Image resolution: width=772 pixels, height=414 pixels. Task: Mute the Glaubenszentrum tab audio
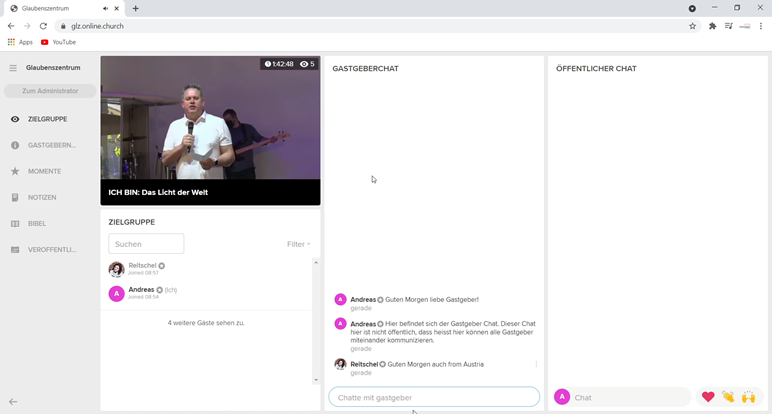pos(105,8)
